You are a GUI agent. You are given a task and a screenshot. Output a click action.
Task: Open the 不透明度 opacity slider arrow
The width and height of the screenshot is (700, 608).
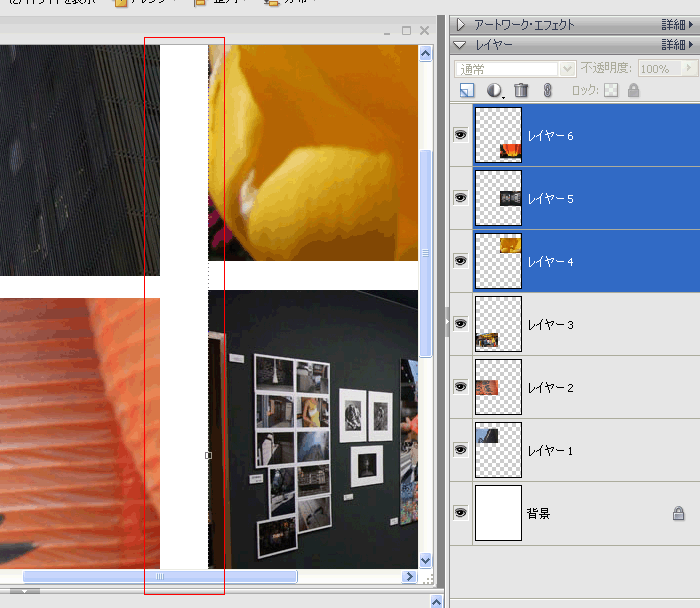pyautogui.click(x=688, y=69)
